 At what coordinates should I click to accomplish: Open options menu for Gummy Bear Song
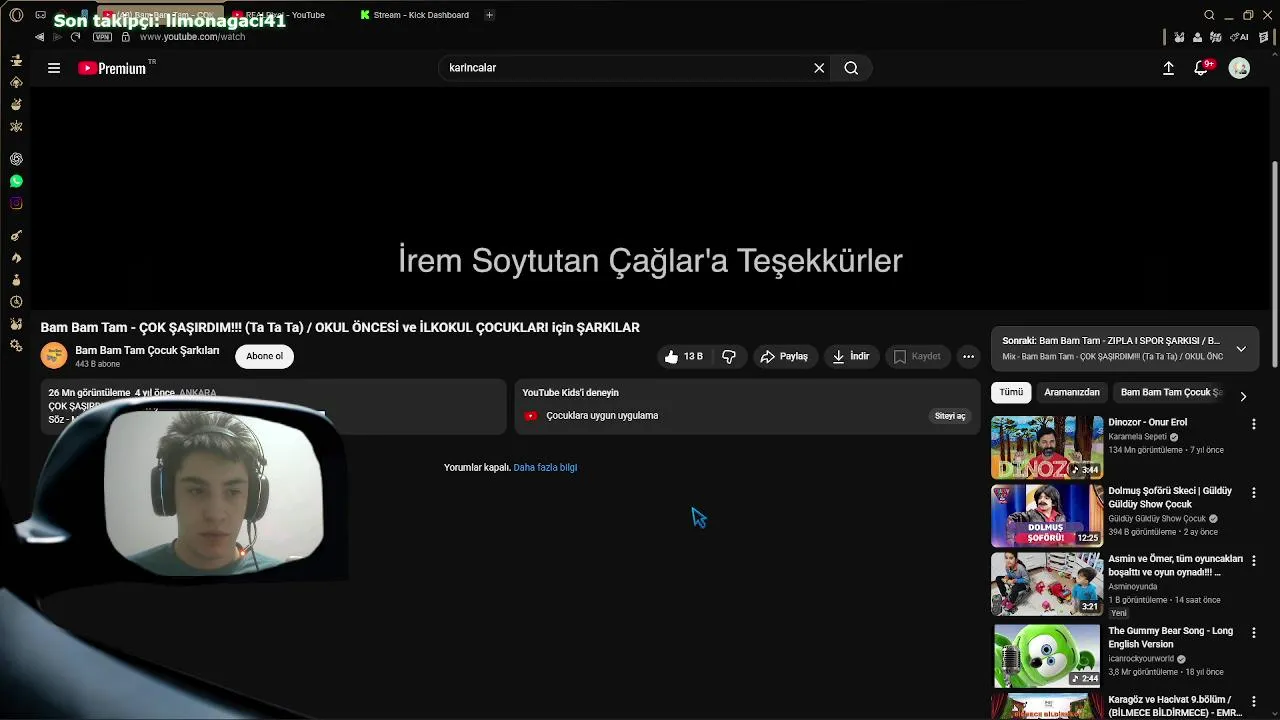[x=1253, y=633]
